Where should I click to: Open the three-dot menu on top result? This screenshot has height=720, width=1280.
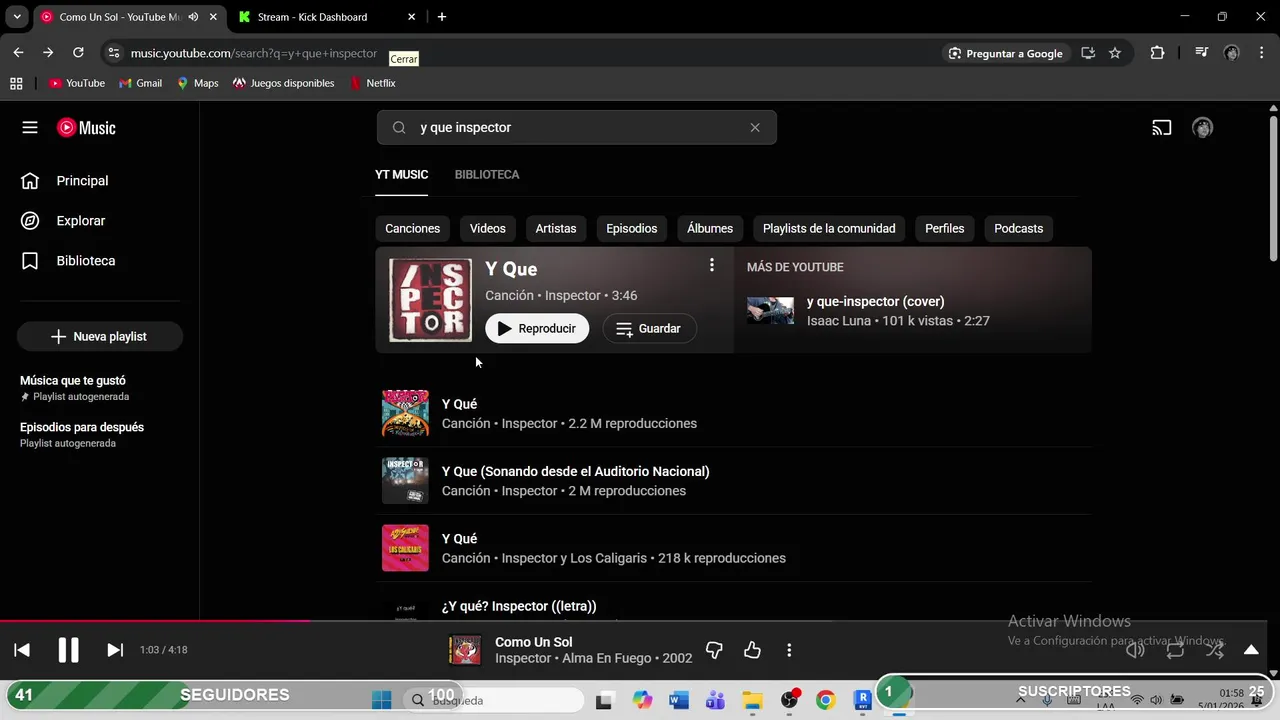(x=712, y=265)
